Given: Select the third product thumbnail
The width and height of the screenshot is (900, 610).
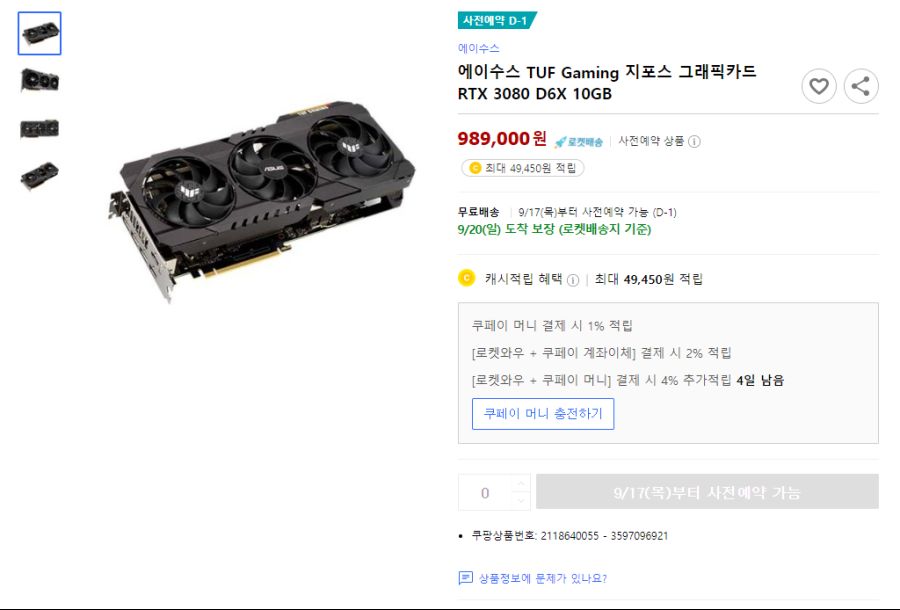Looking at the screenshot, I should [x=40, y=128].
